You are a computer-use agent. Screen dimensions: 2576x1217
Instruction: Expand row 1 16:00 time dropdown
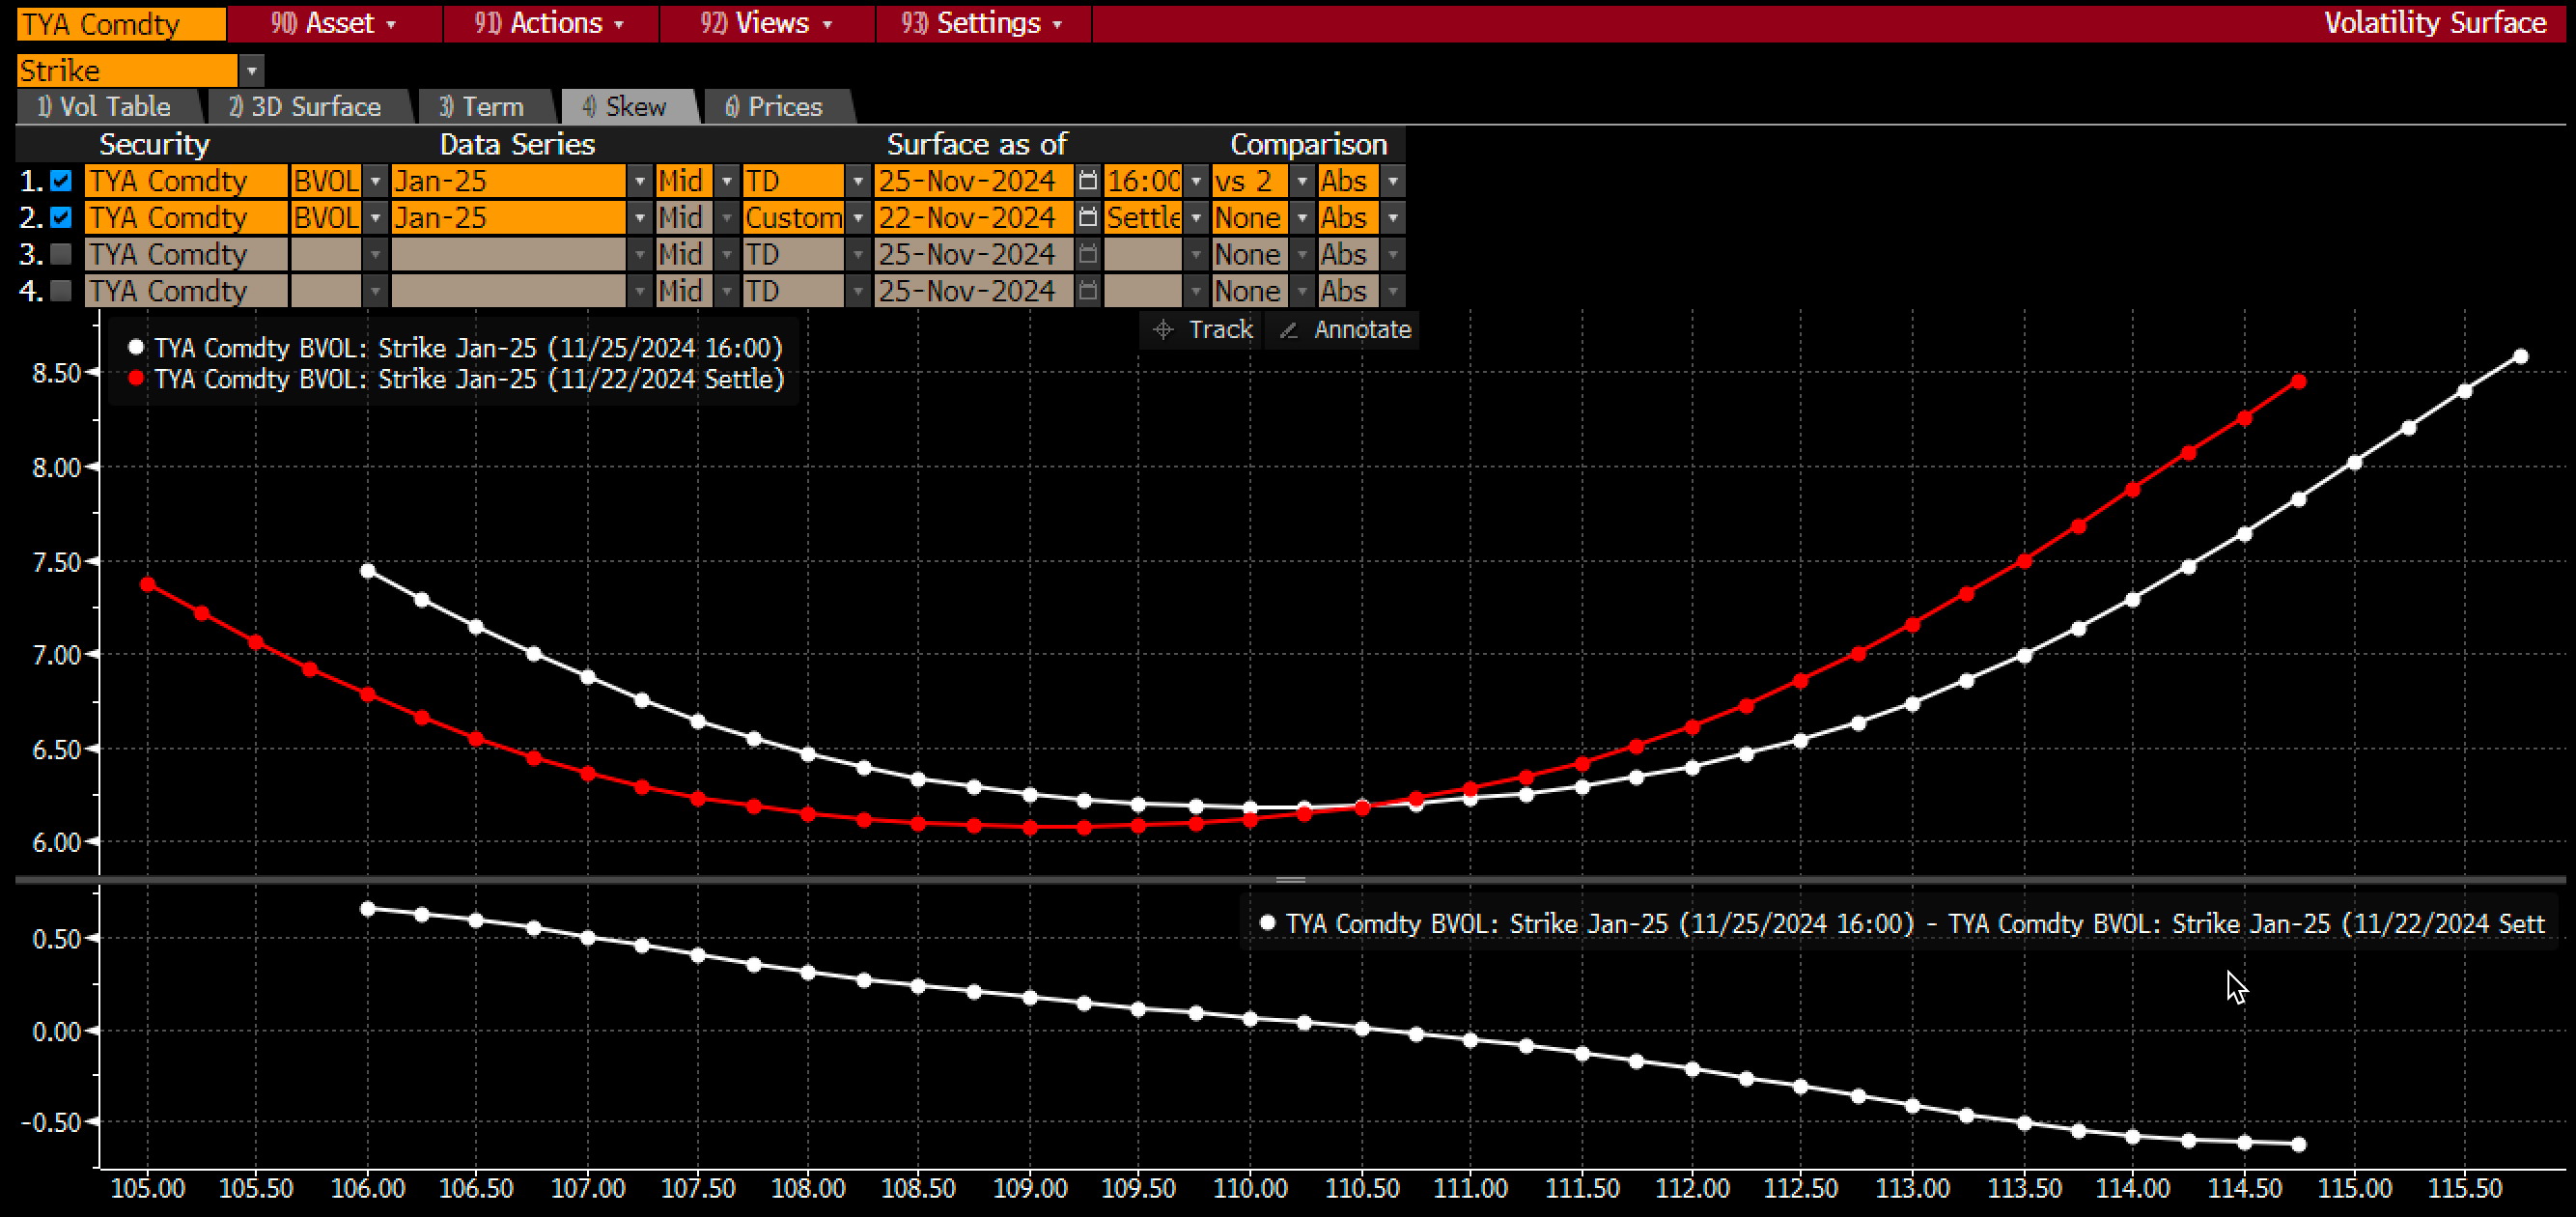click(1196, 181)
